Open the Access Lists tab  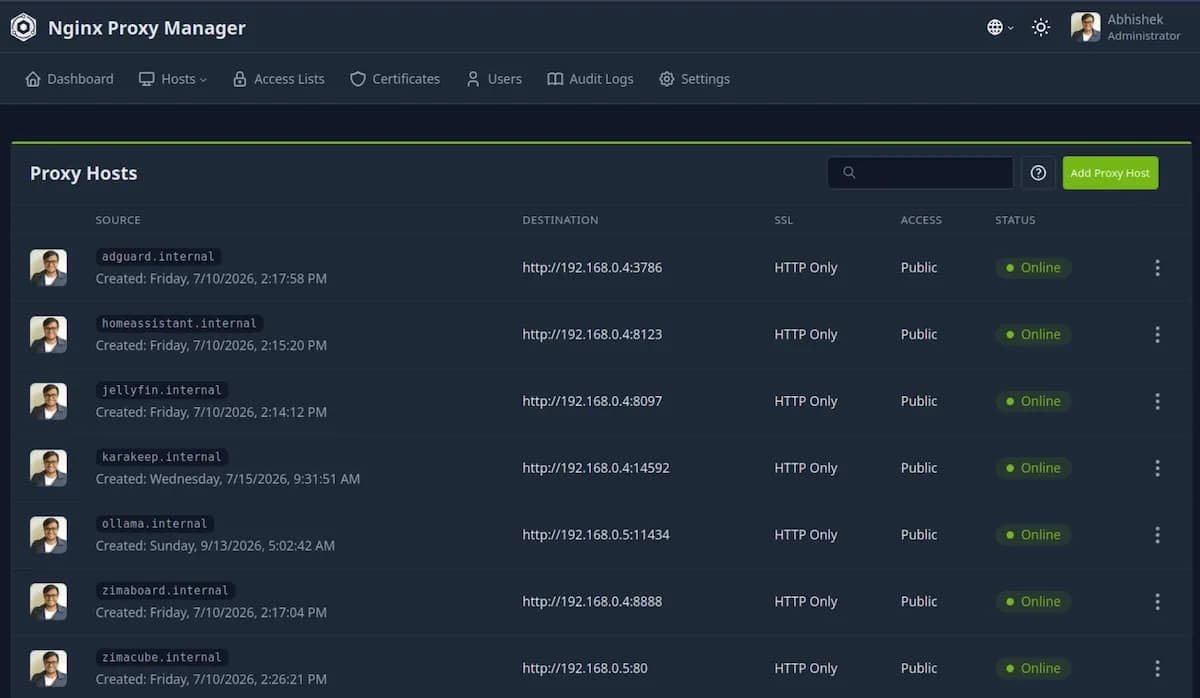278,79
